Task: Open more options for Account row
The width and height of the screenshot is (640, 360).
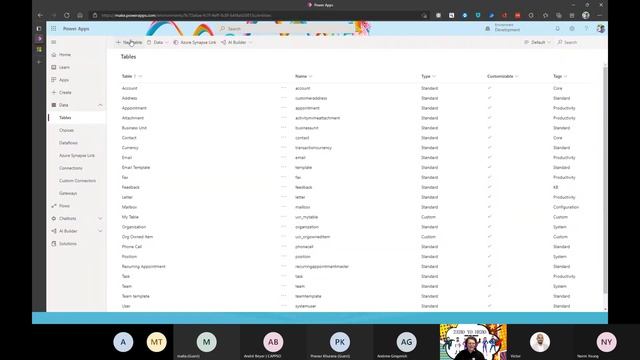Action: click(284, 88)
